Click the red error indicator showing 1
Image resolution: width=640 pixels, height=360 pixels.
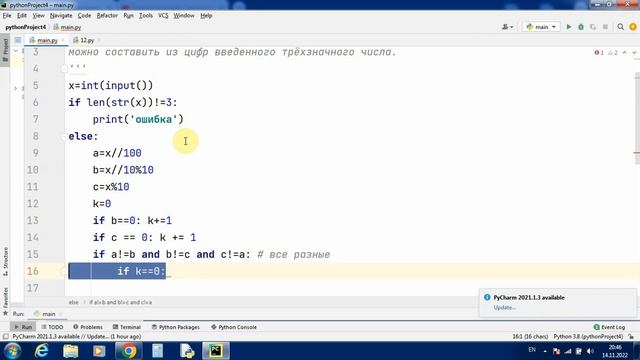click(x=599, y=53)
